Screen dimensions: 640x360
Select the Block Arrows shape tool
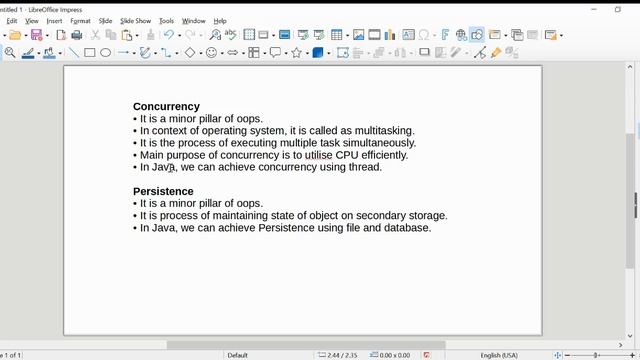[233, 53]
